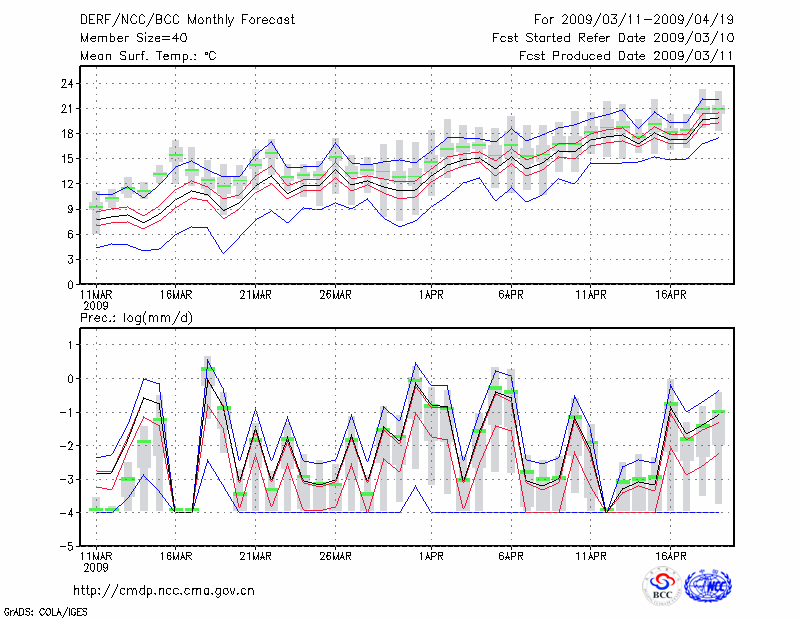Select 26MAR tick on precipitation chart axis
This screenshot has width=800, height=618.
tap(335, 558)
